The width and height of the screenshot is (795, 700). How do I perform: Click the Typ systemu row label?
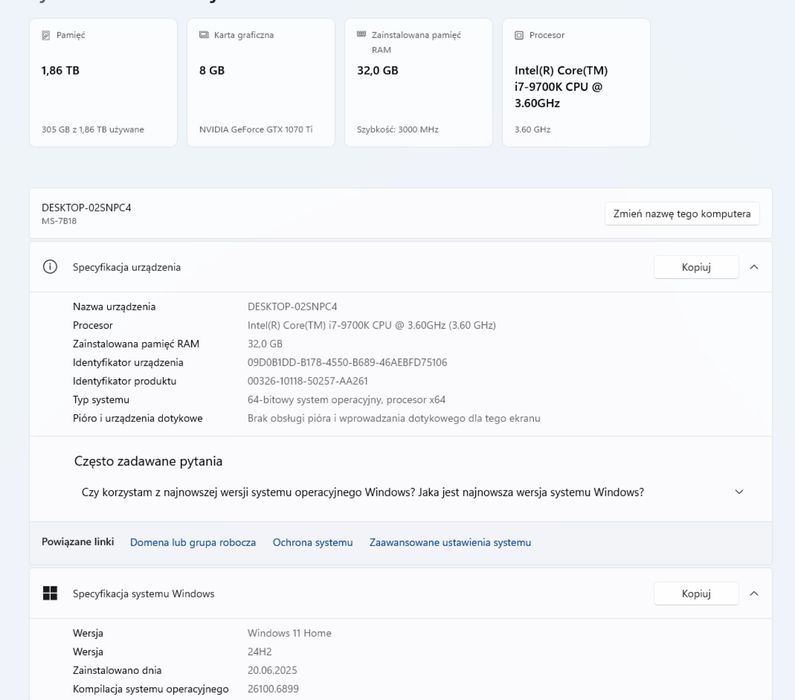101,400
